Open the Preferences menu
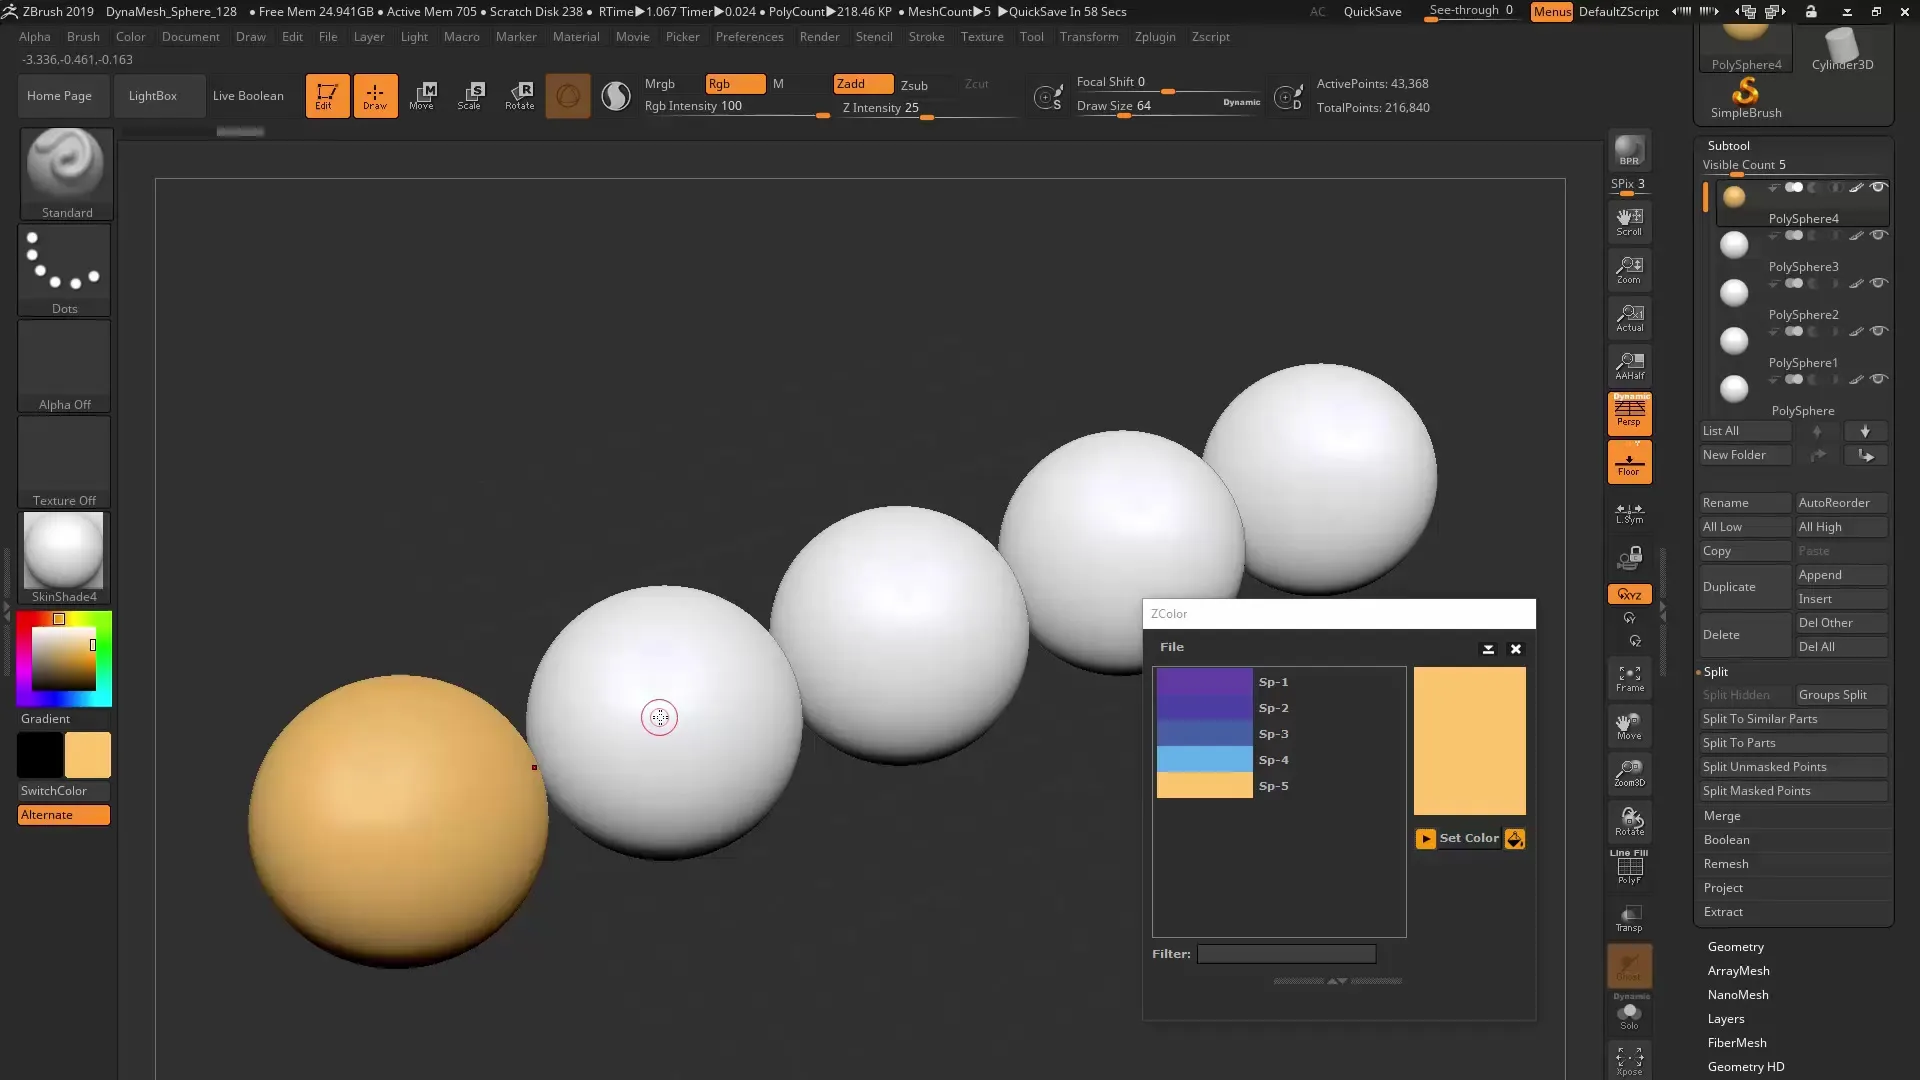 (x=749, y=37)
